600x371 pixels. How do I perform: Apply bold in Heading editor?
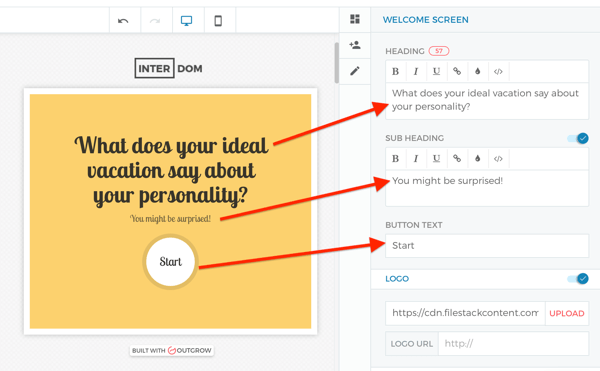(x=396, y=72)
